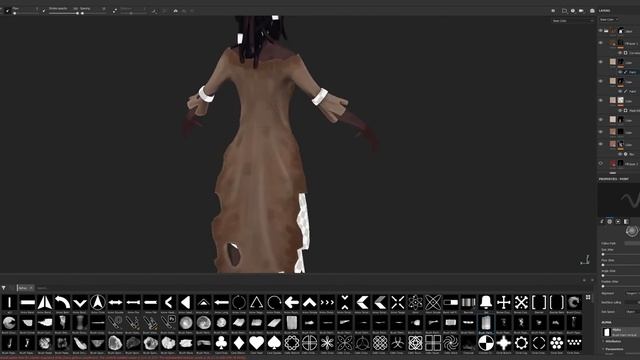640x360 pixels.
Task: Open the LAYERS panel header
Action: (x=604, y=11)
